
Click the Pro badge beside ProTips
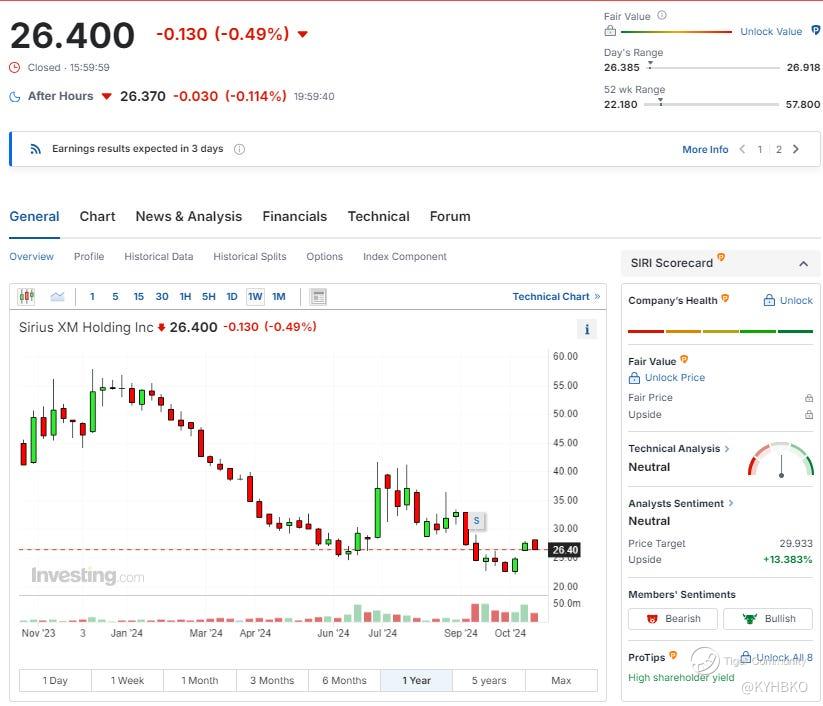pyautogui.click(x=673, y=655)
